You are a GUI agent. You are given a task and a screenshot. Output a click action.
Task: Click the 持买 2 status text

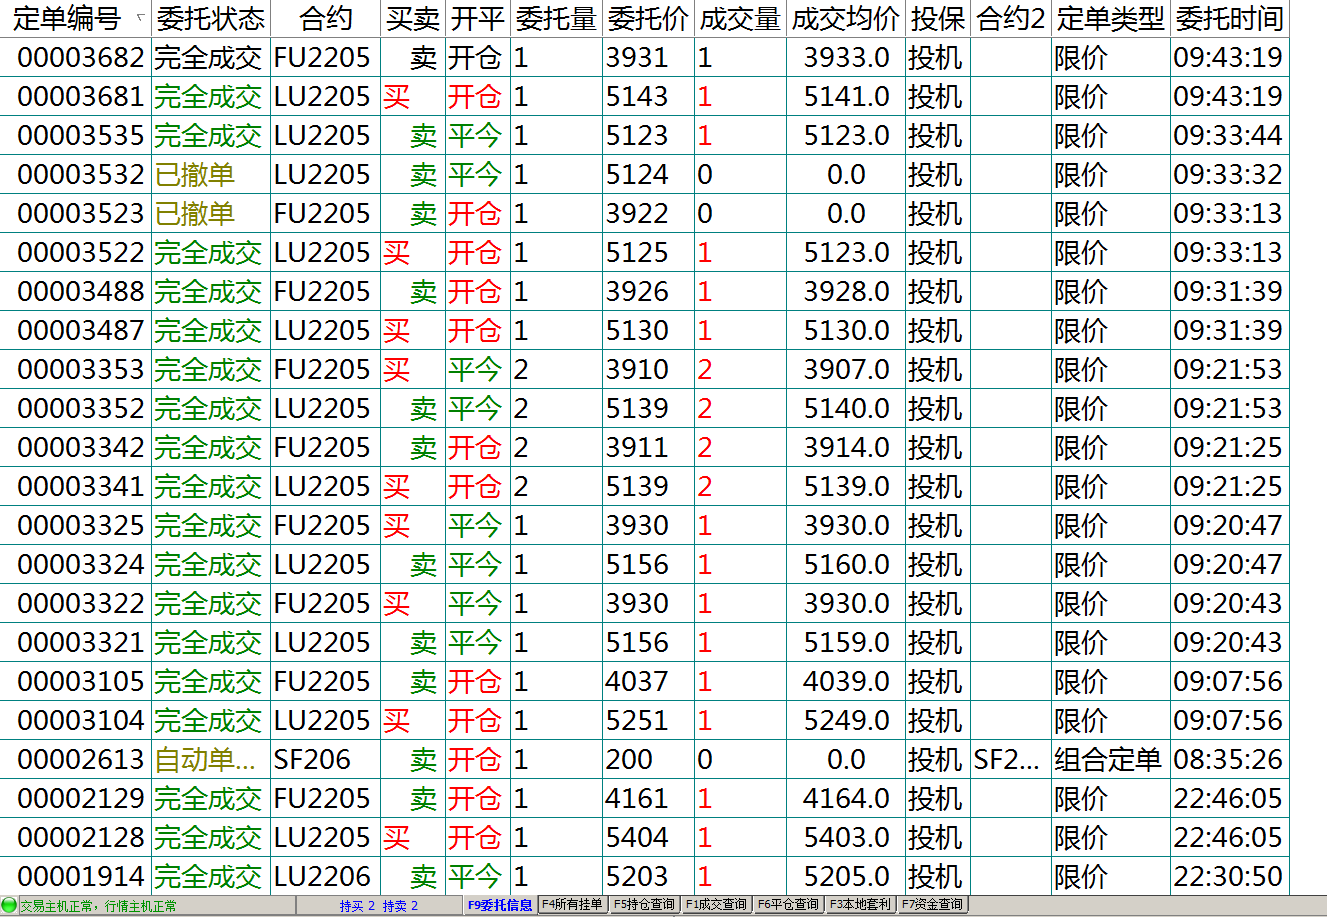click(x=357, y=906)
